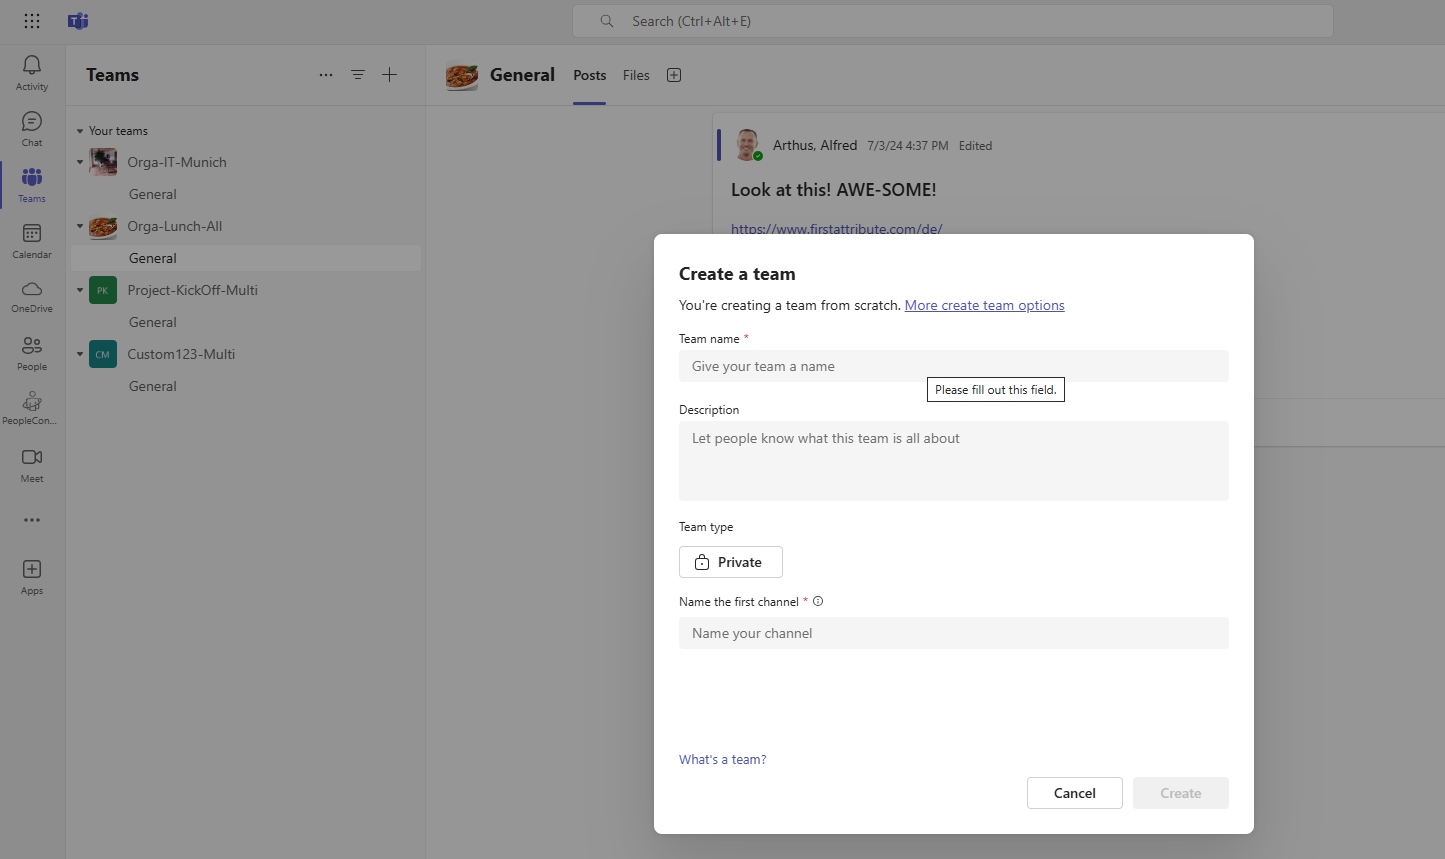Open the filter icon in Teams panel
Screen dimensions: 1445x859
click(x=357, y=74)
